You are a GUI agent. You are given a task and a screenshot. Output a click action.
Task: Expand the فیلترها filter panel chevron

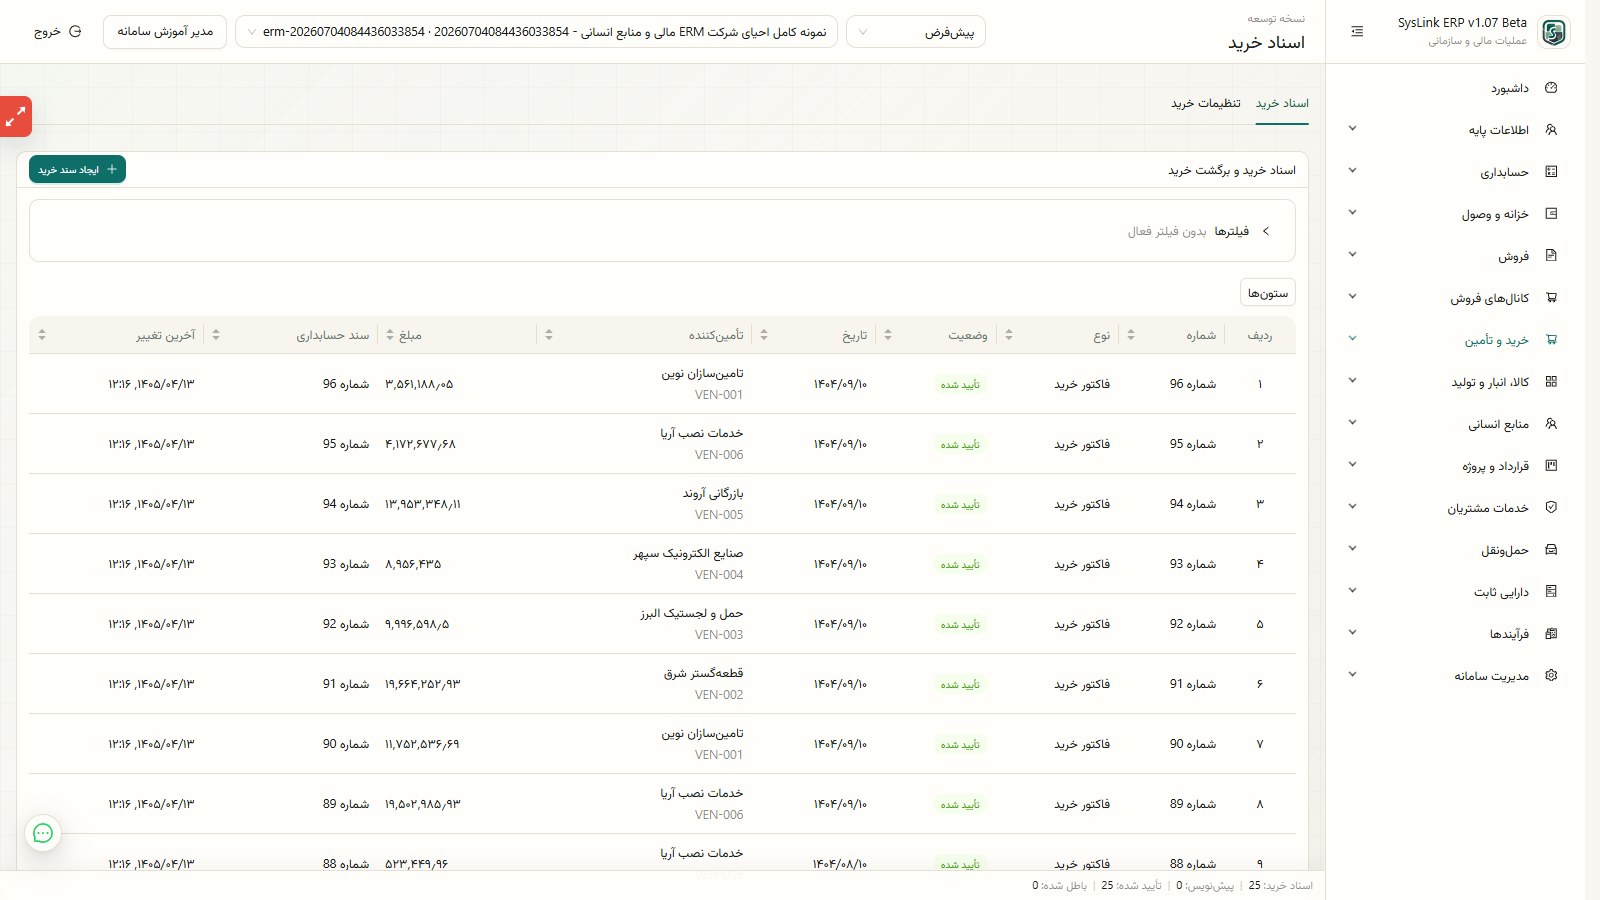pyautogui.click(x=1266, y=231)
